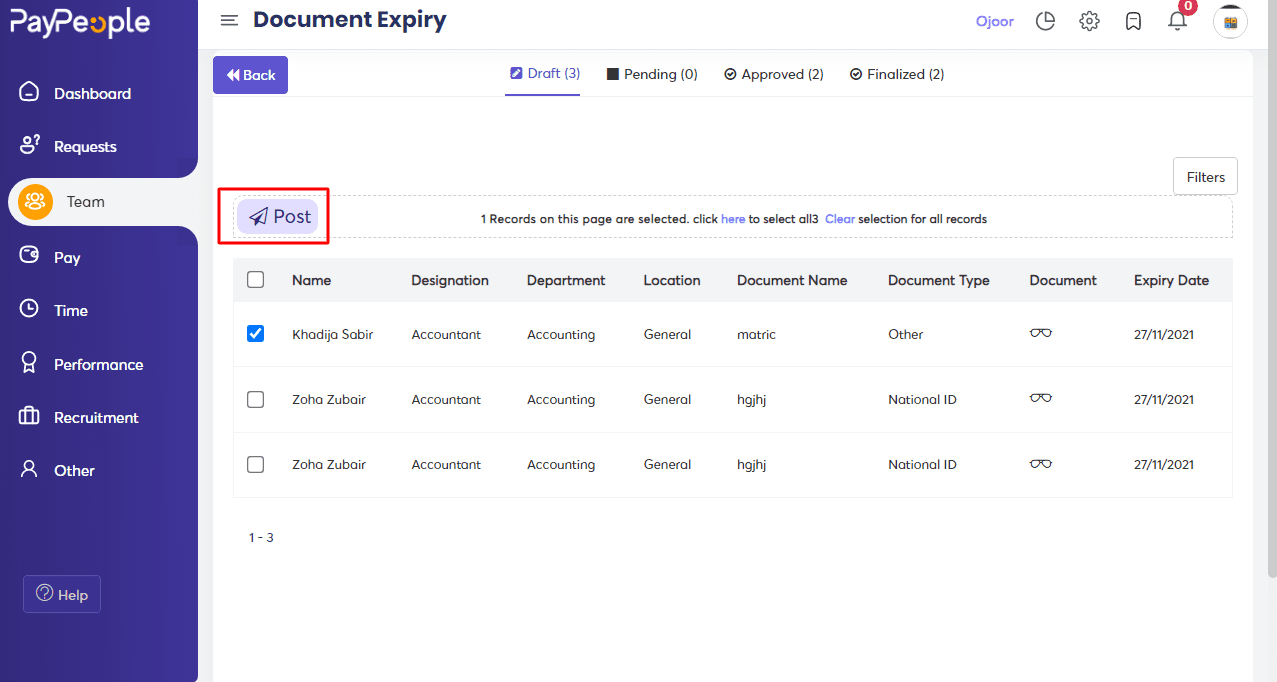Click the 'here' link to select all
Viewport: 1277px width, 682px height.
tap(733, 219)
